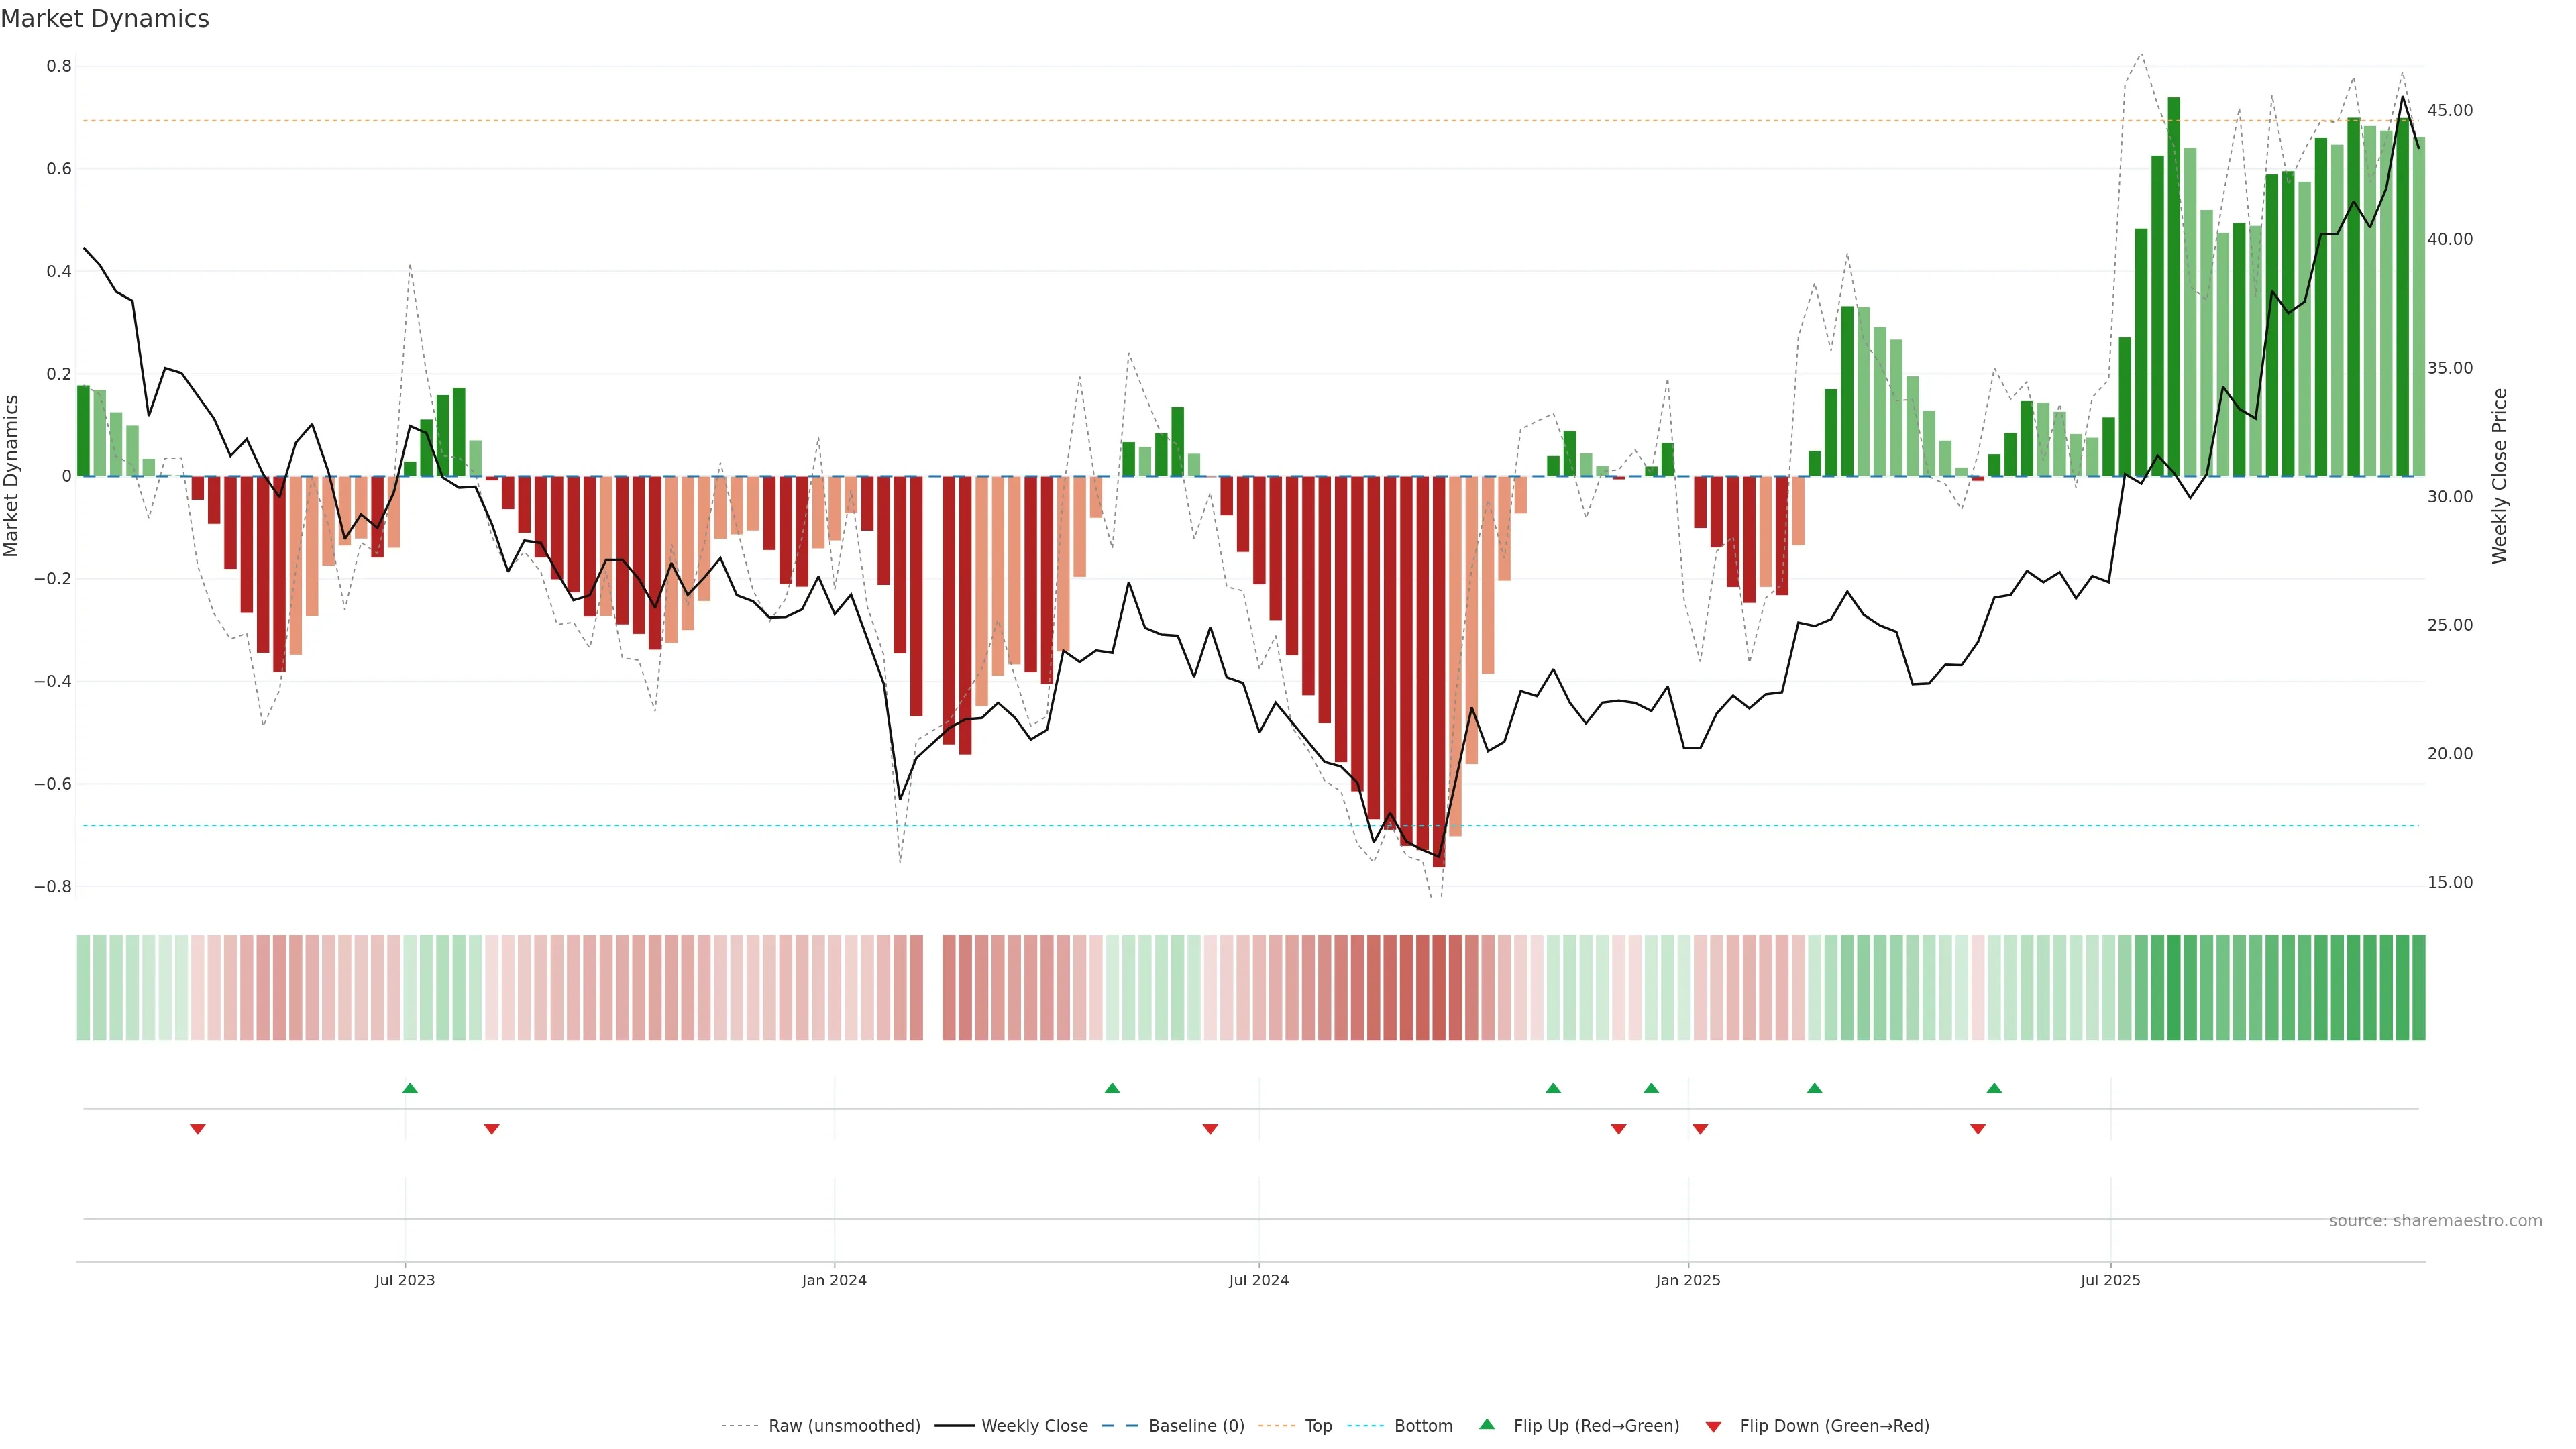Viewport: 2576px width, 1449px height.
Task: Click the Flip Down marker near Jan 2025
Action: [1700, 1129]
